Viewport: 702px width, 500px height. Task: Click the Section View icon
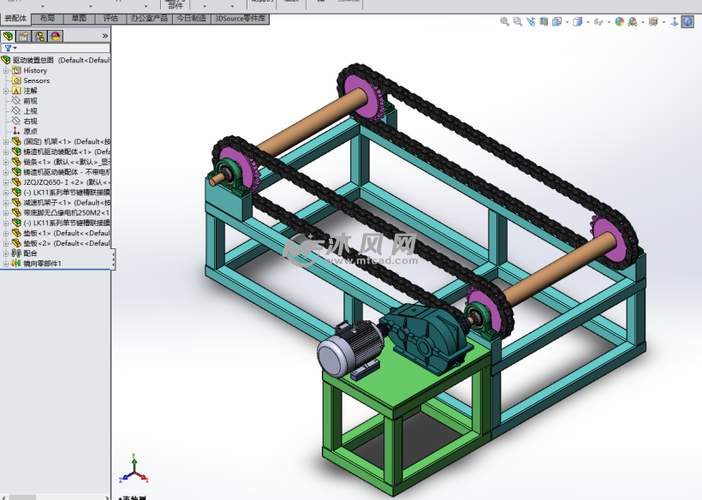click(543, 21)
